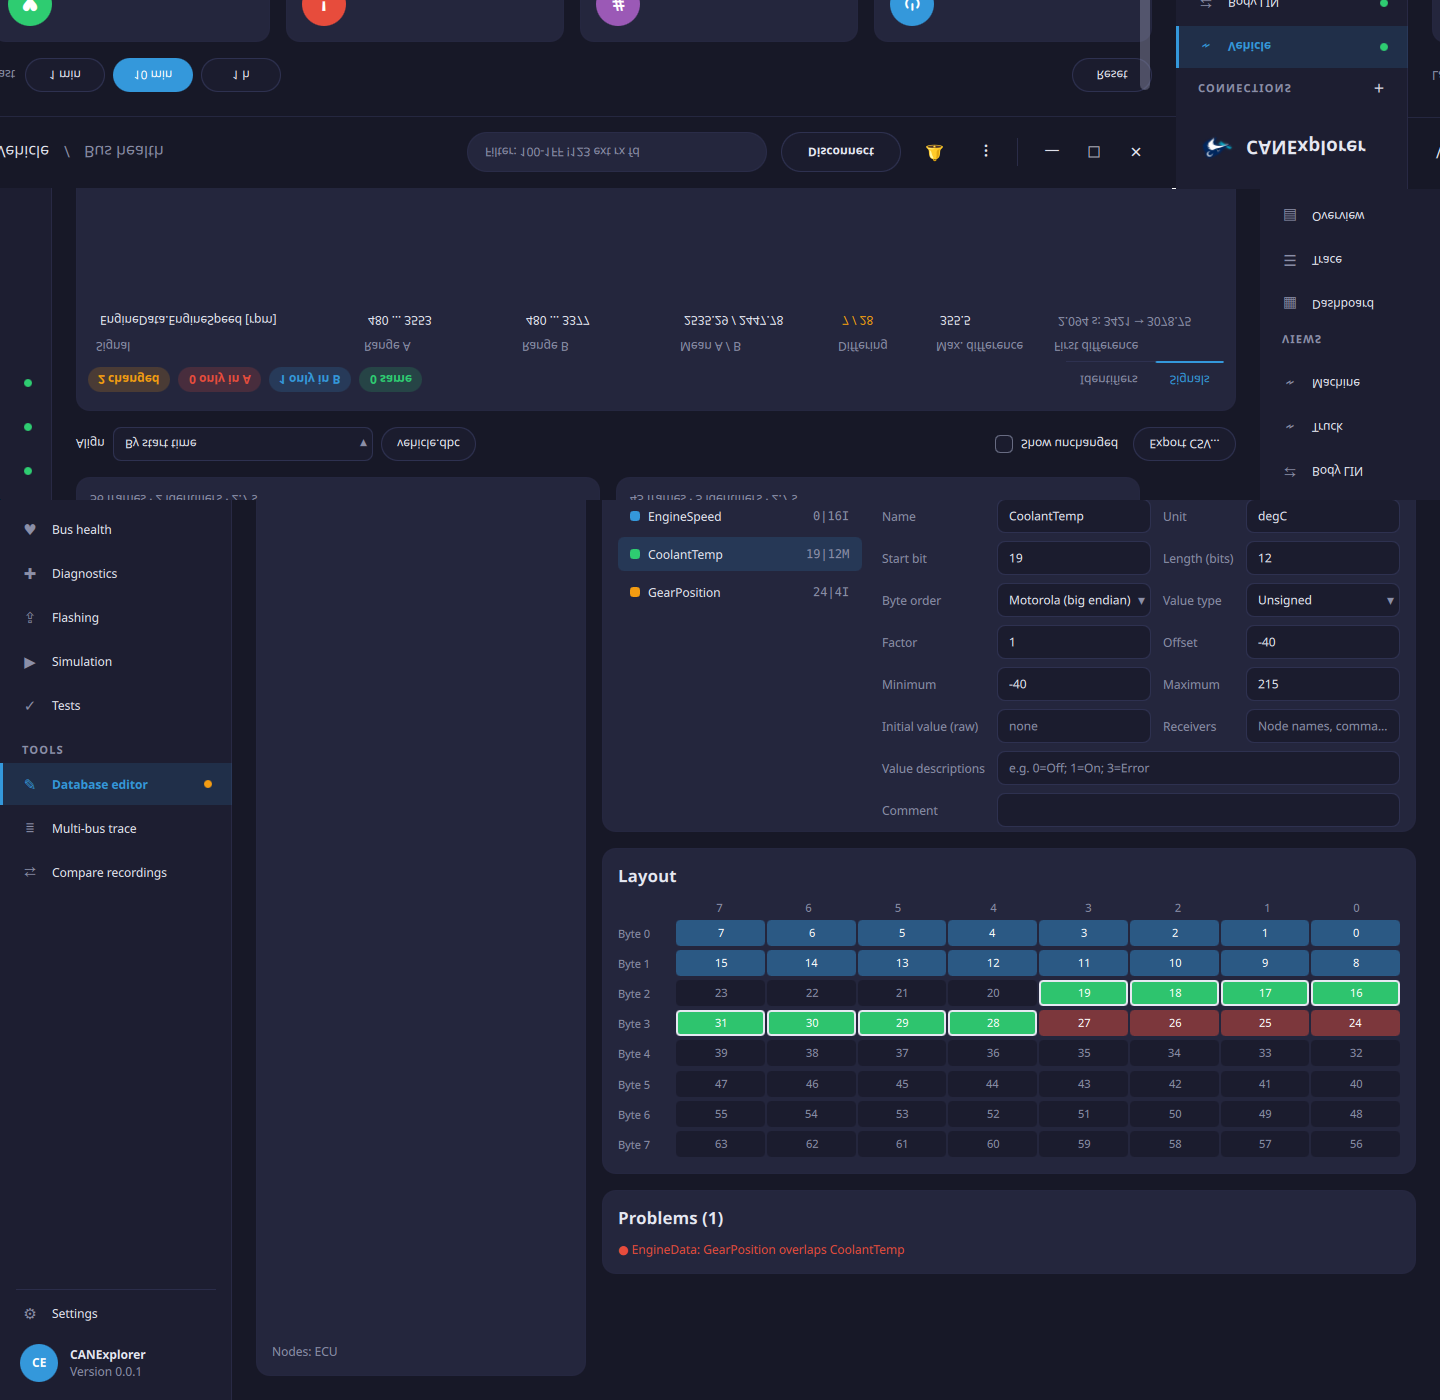Switch to the Identifiers tab
Viewport: 1440px width, 1400px height.
pos(1109,379)
